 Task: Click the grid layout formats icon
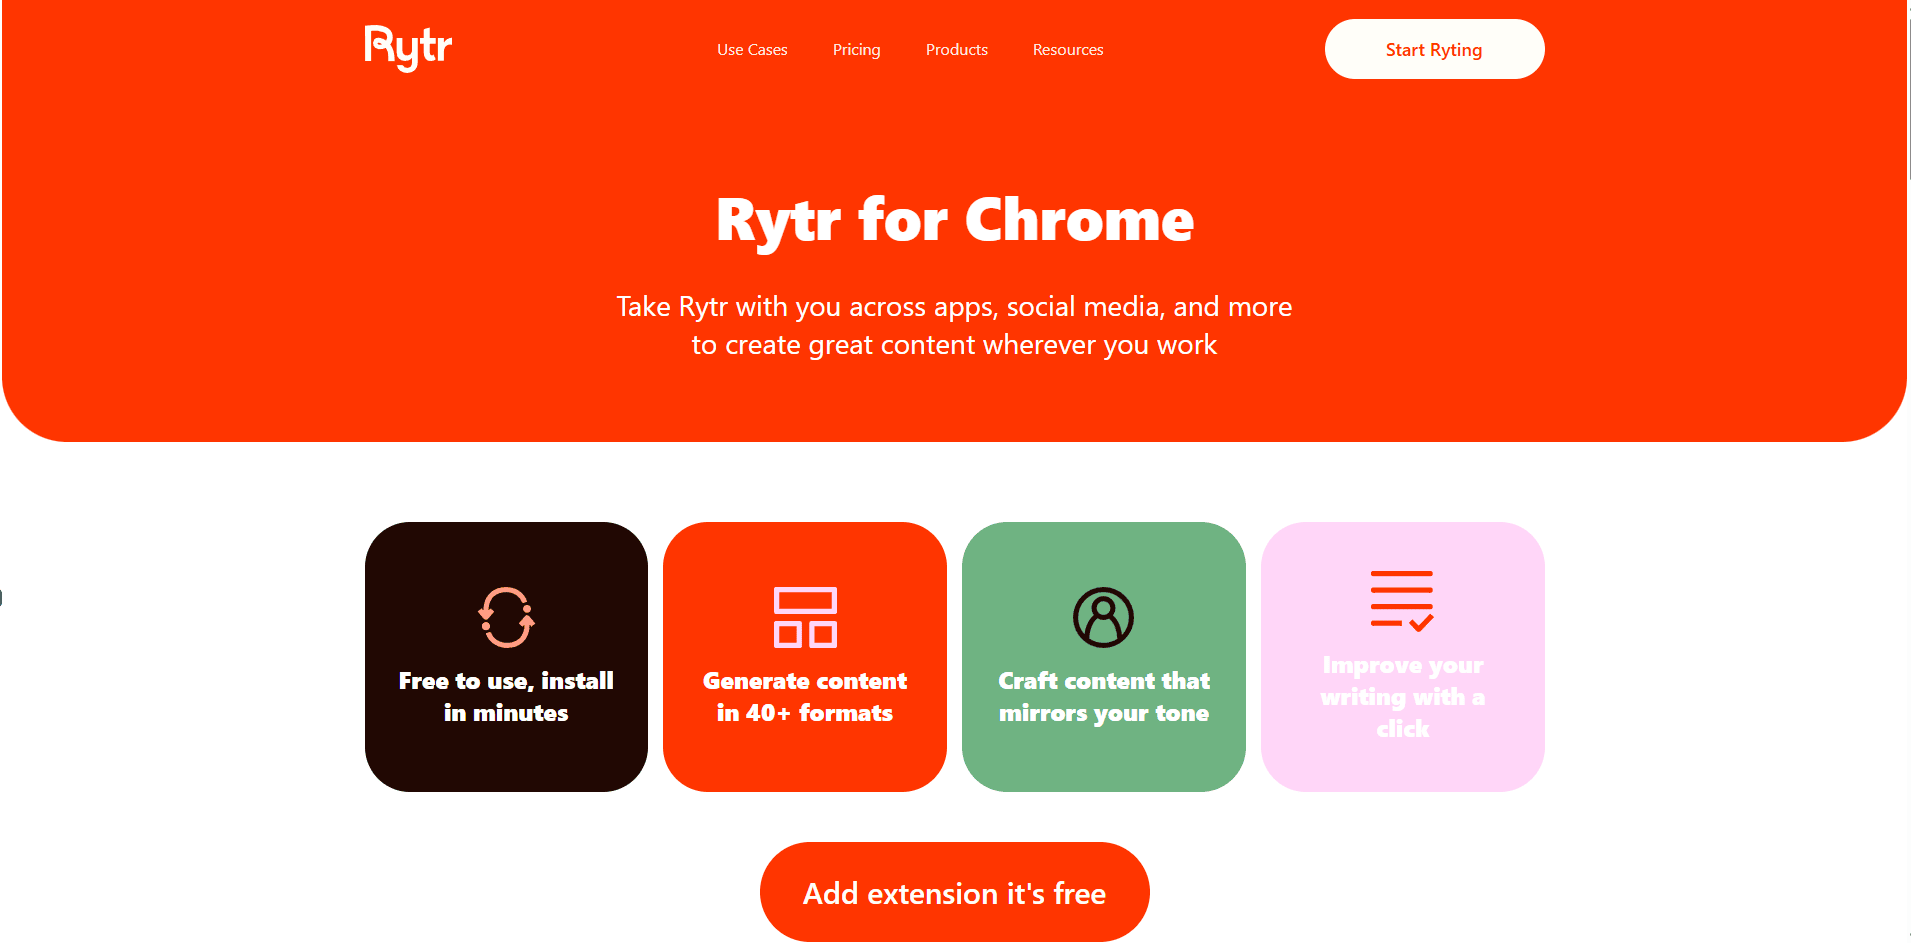point(805,617)
